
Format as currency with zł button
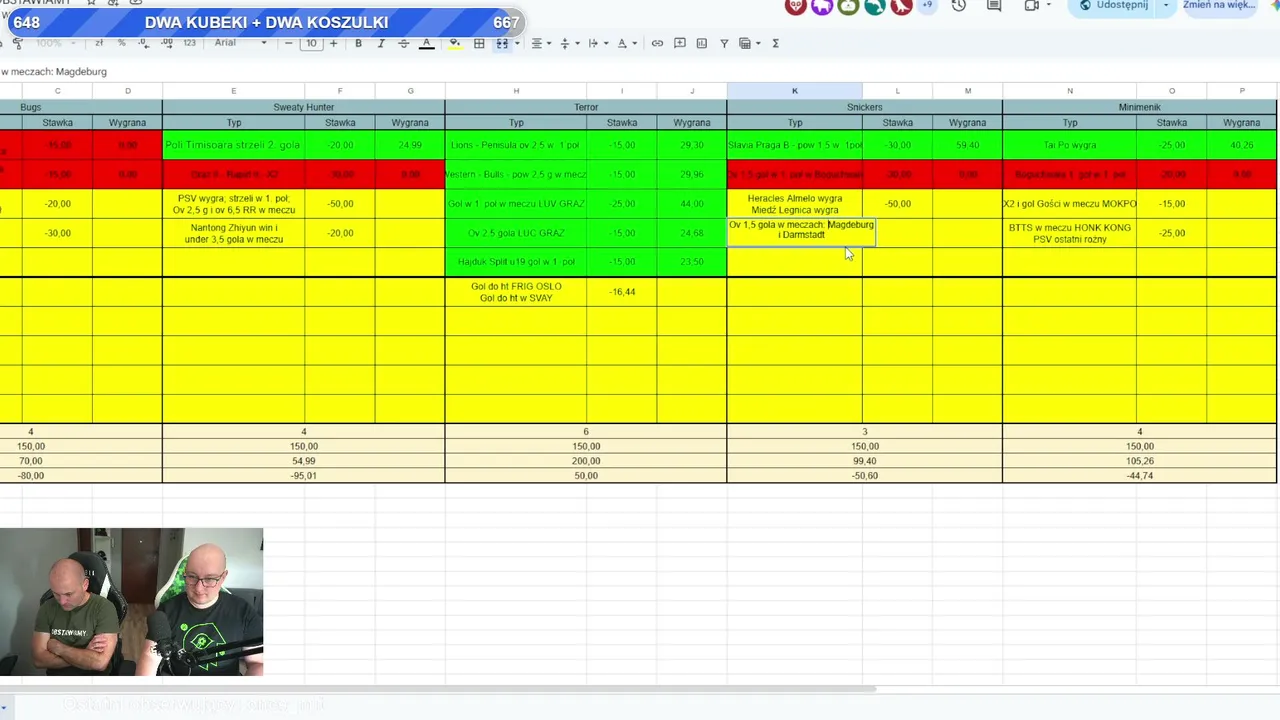point(99,43)
